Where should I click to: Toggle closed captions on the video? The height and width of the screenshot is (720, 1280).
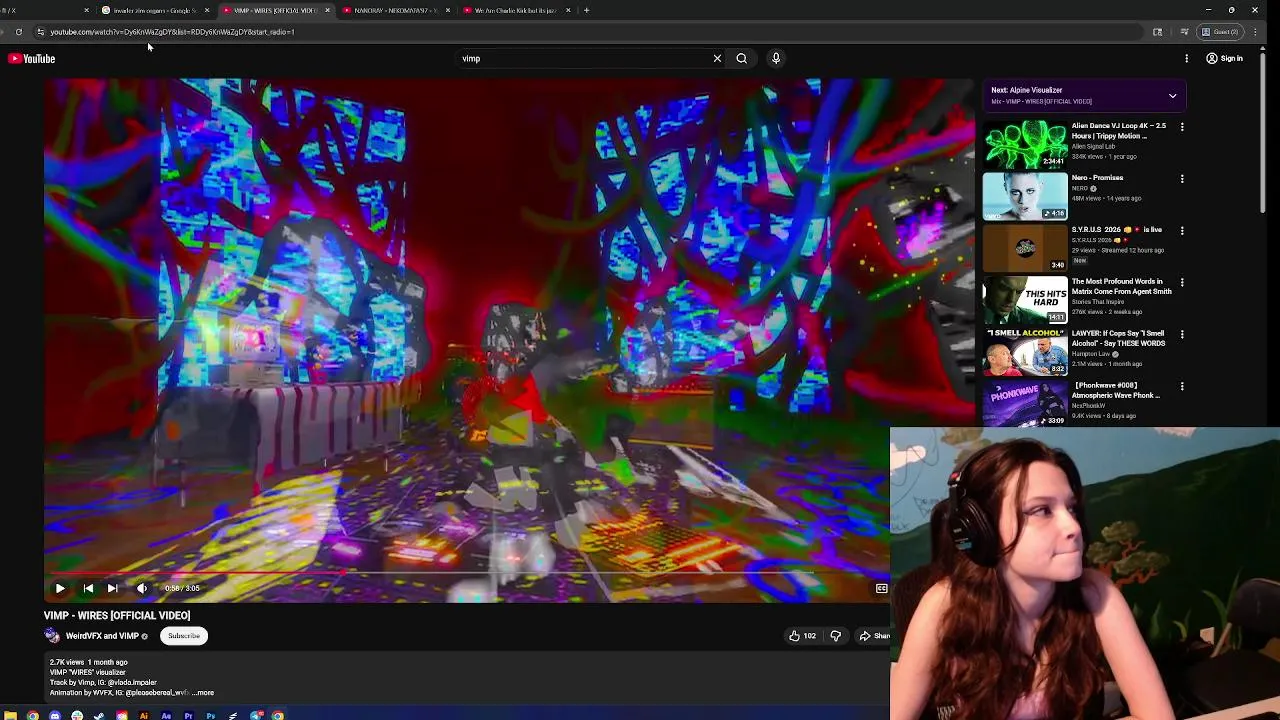coord(882,588)
